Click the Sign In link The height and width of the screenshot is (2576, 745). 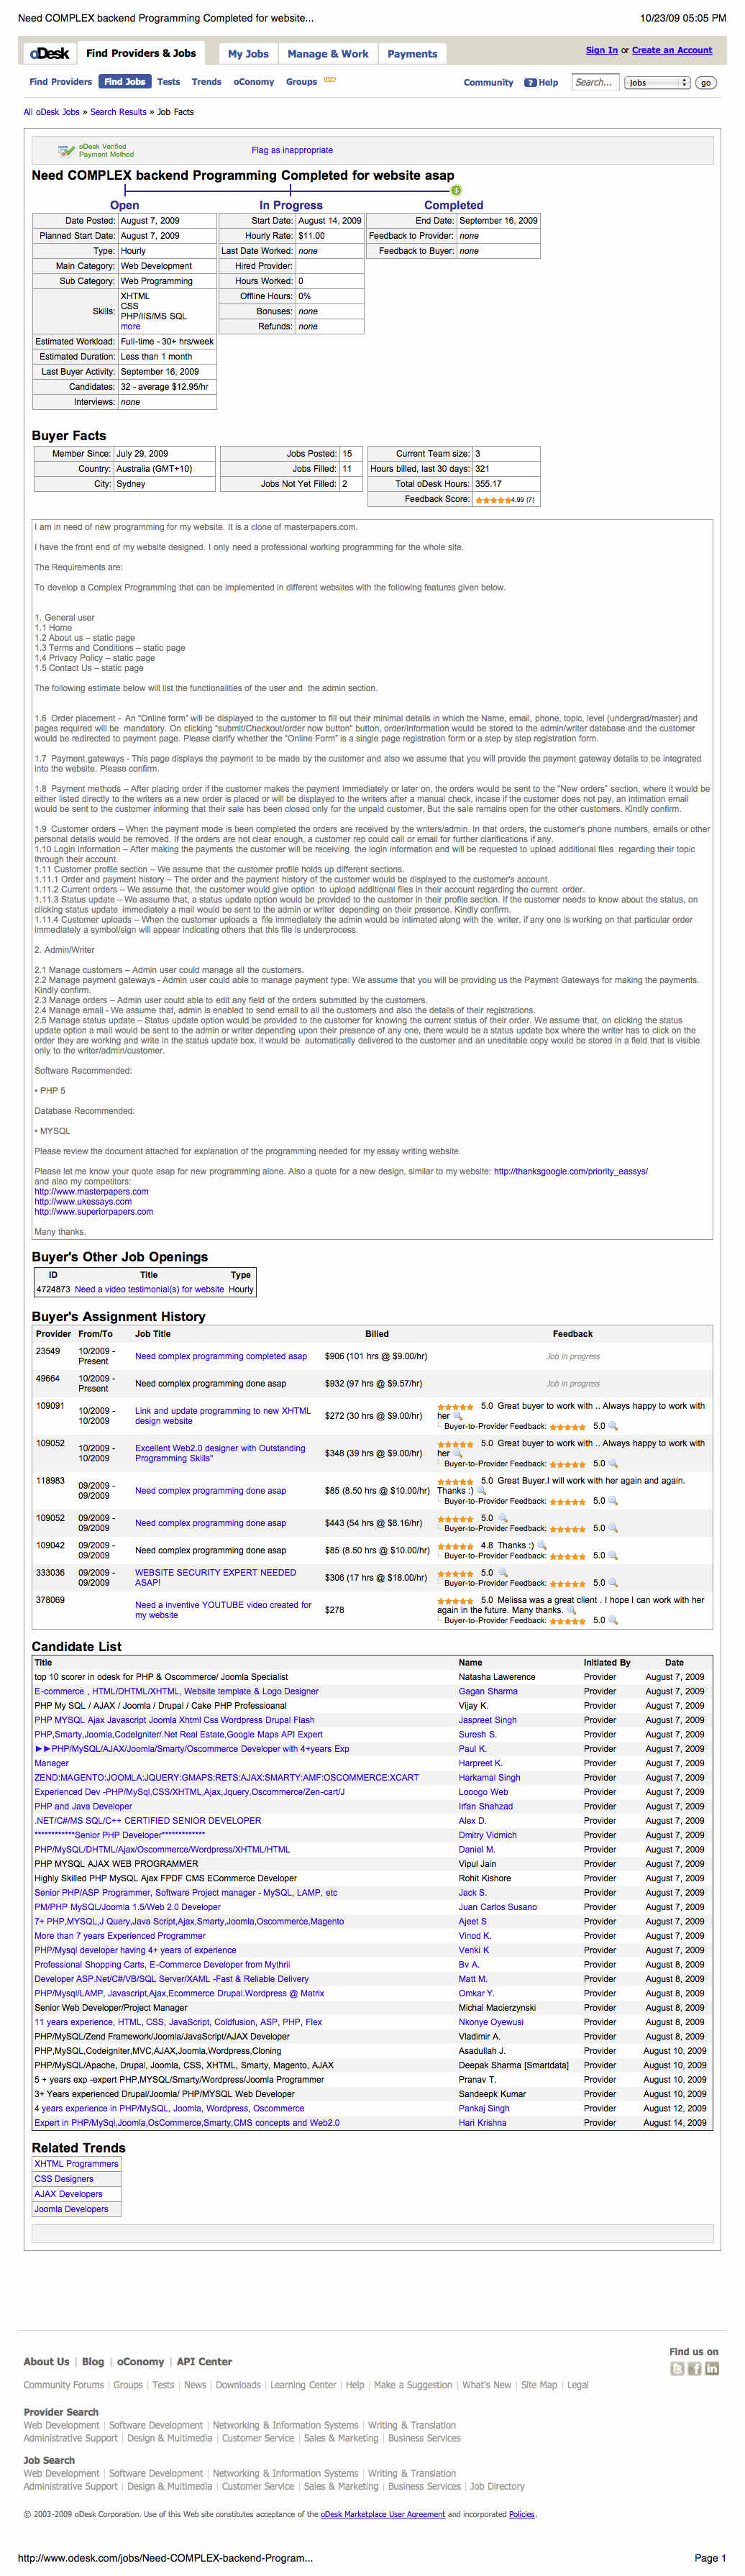[601, 50]
